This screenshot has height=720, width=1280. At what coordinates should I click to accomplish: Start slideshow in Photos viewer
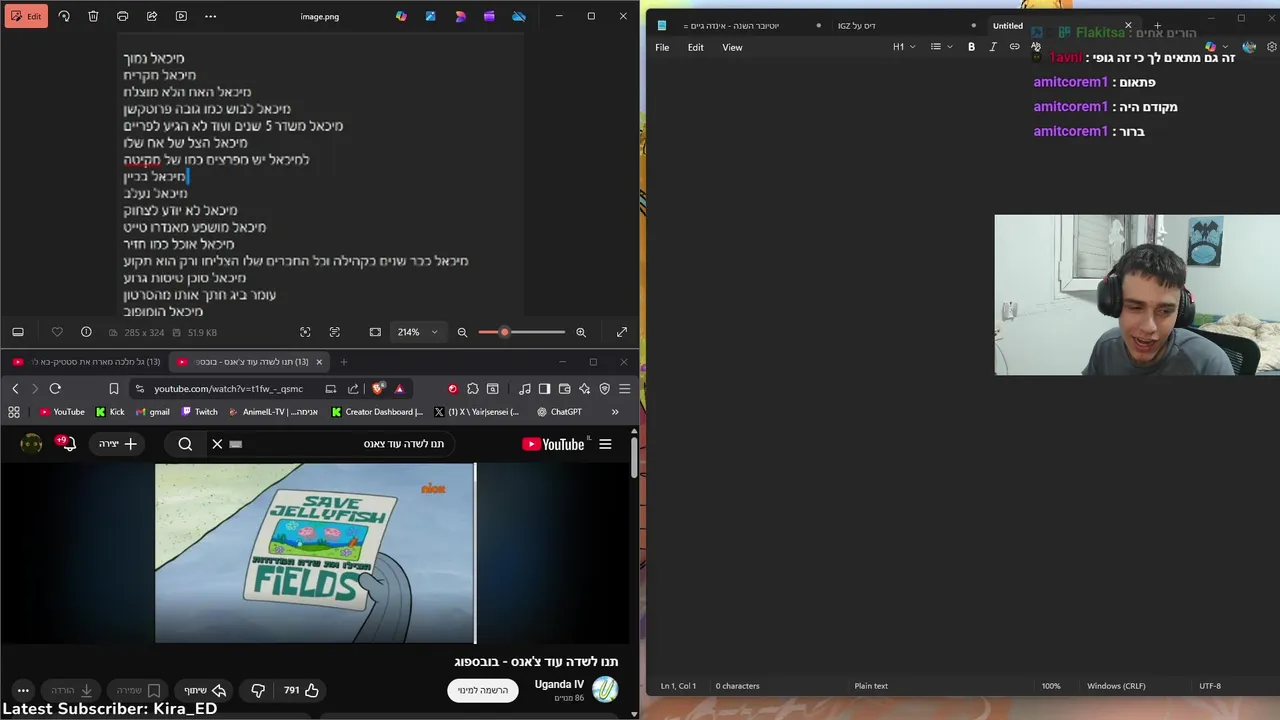[x=181, y=16]
